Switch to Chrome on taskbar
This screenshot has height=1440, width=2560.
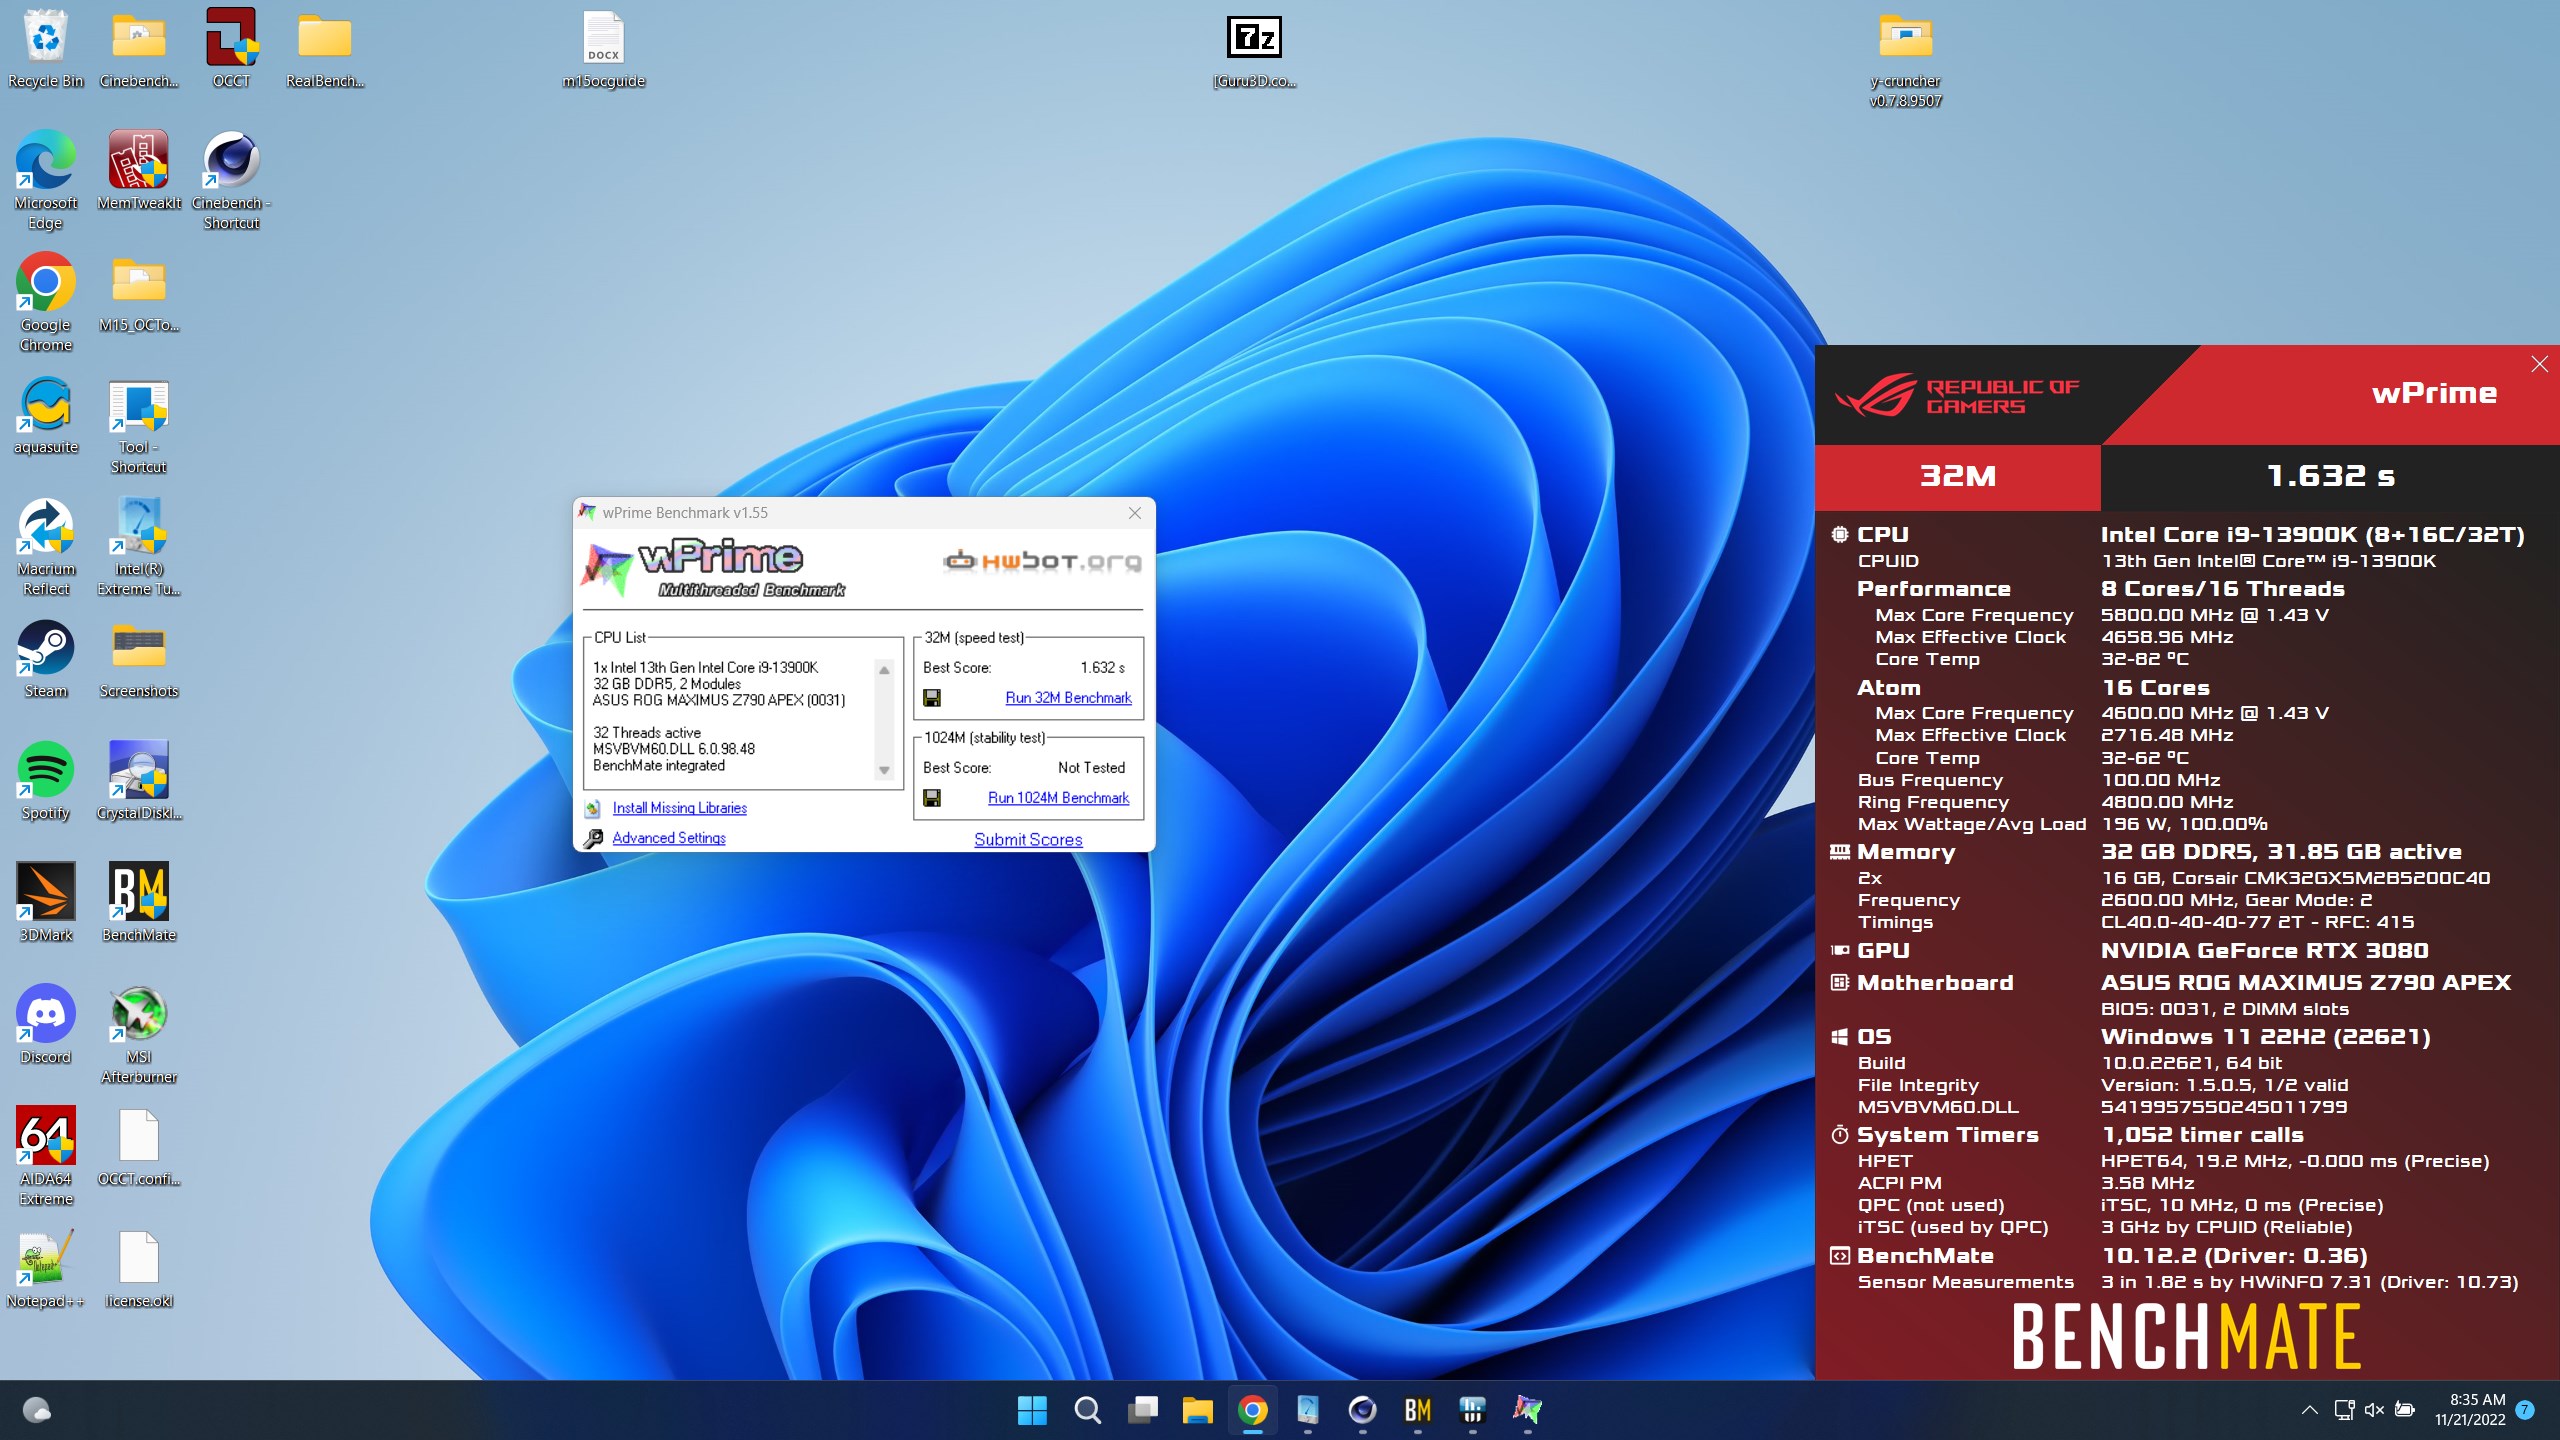1252,1410
